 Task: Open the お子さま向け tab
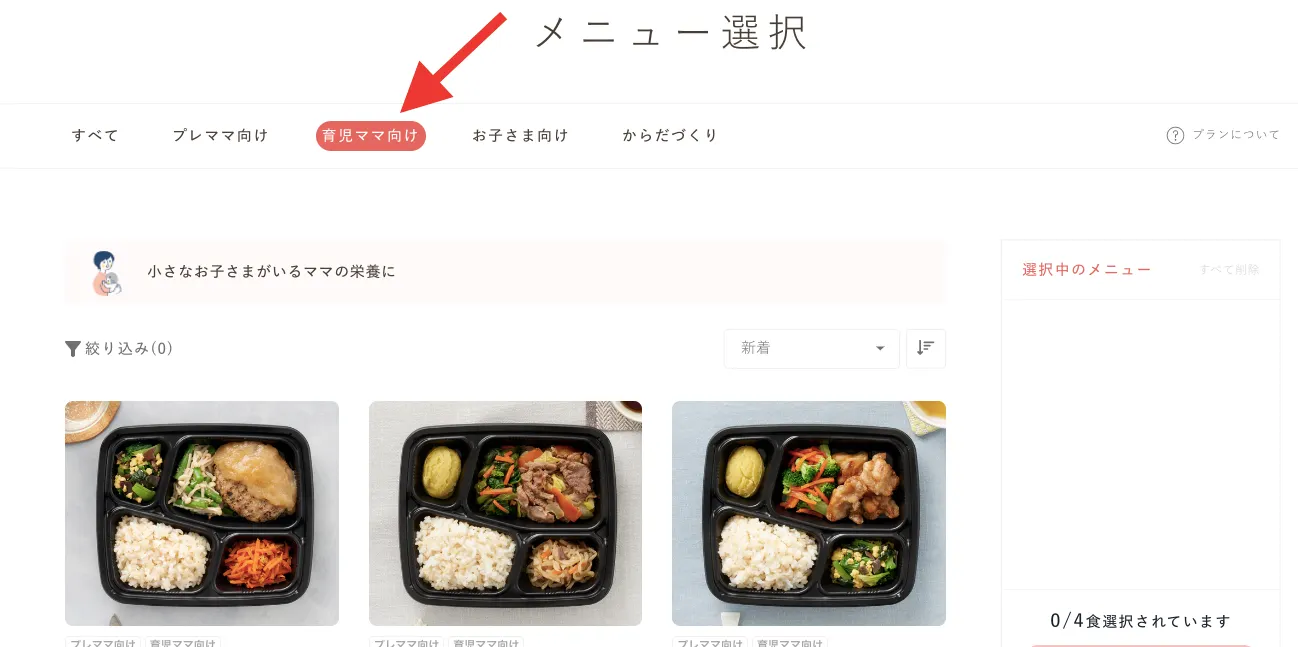520,135
